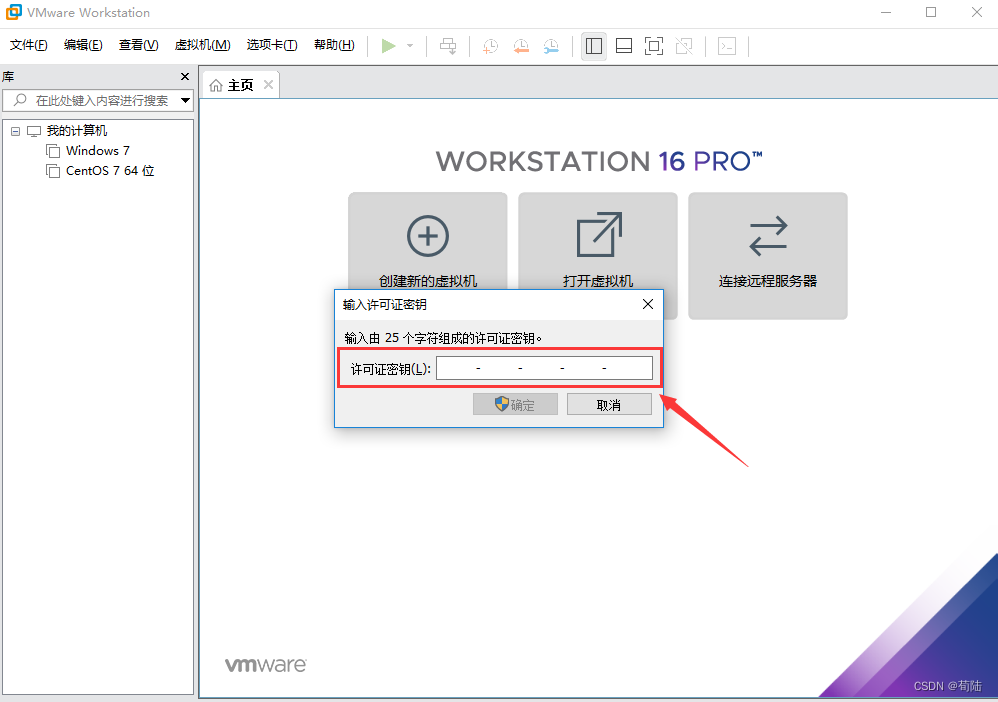The image size is (998, 702).
Task: Click the computer icon beside 我的计算机
Action: tap(34, 131)
